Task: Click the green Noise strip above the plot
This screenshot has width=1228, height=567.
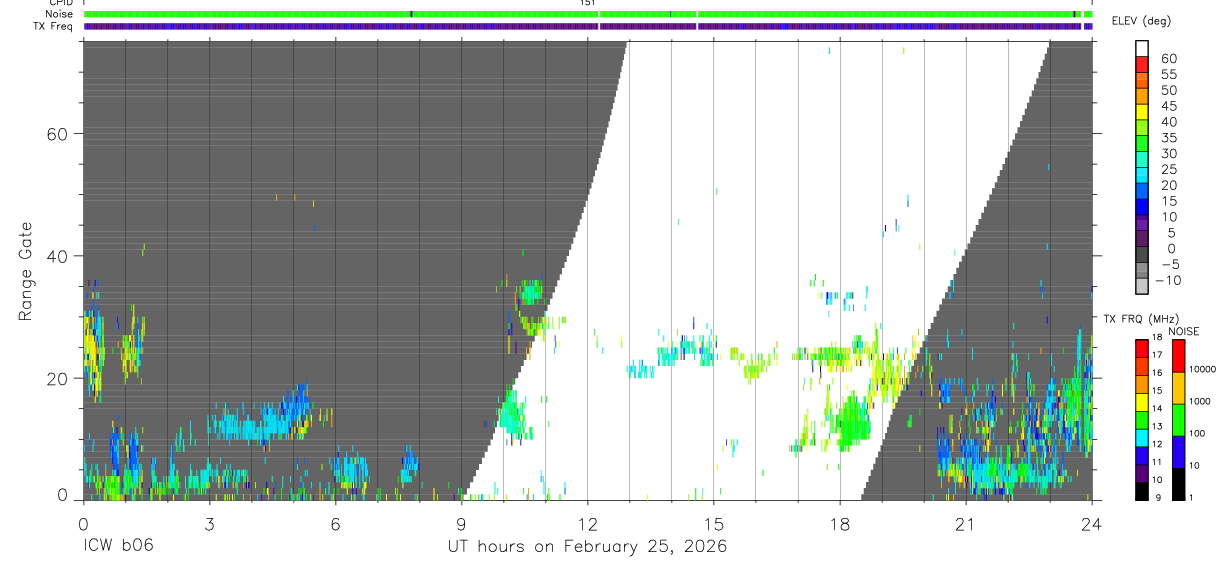Action: pos(588,14)
